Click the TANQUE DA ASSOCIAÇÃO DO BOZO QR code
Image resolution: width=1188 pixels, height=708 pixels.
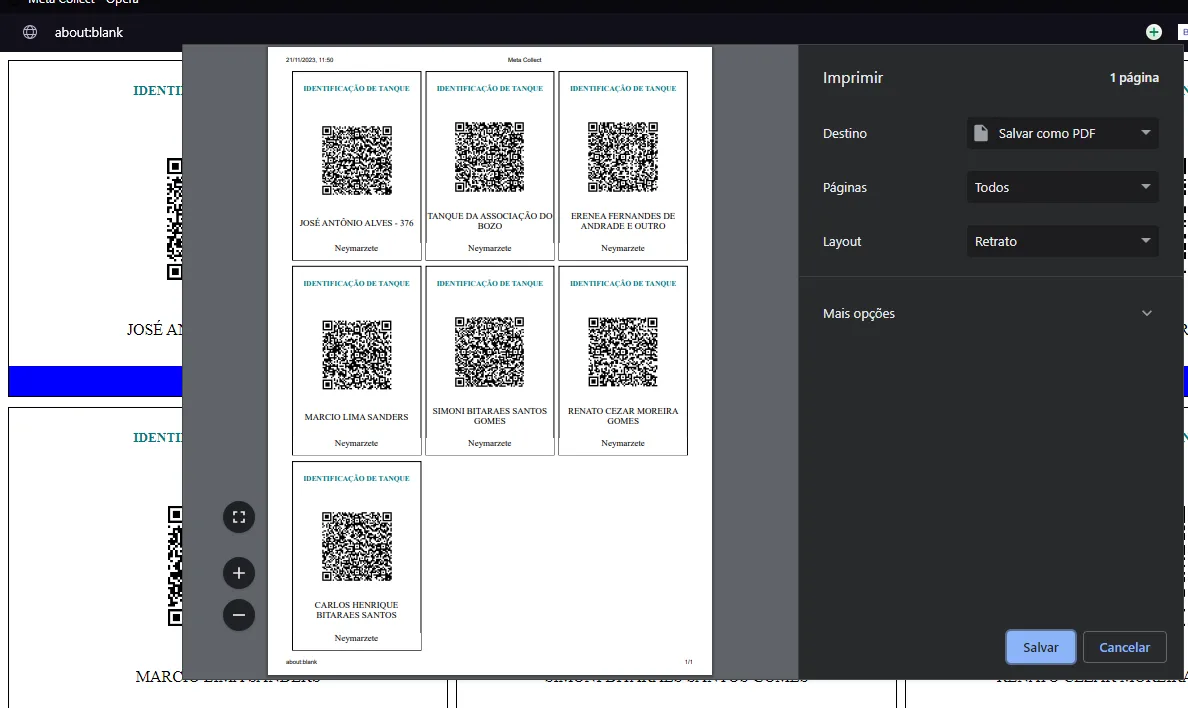click(489, 157)
